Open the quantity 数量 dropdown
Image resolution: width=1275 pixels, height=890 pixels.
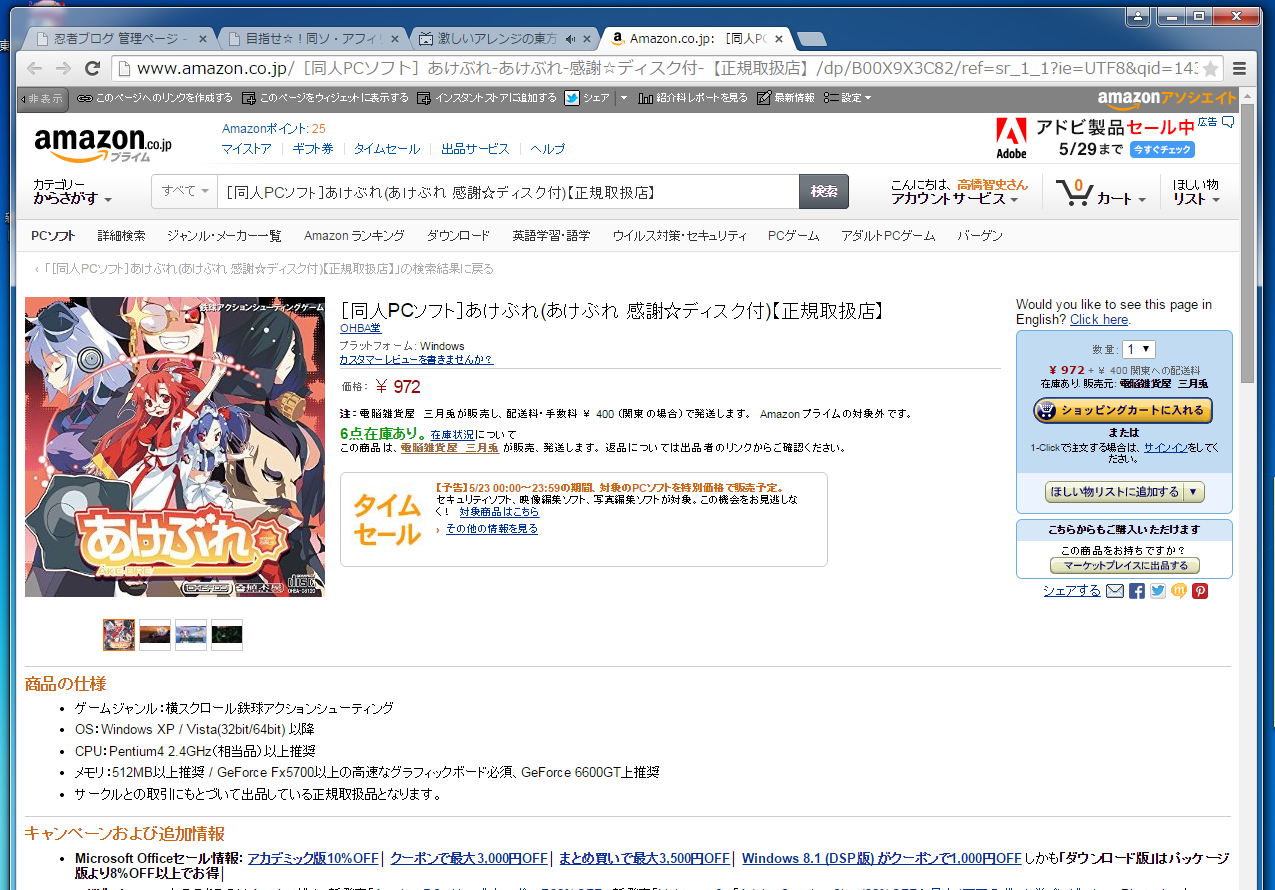click(1138, 349)
